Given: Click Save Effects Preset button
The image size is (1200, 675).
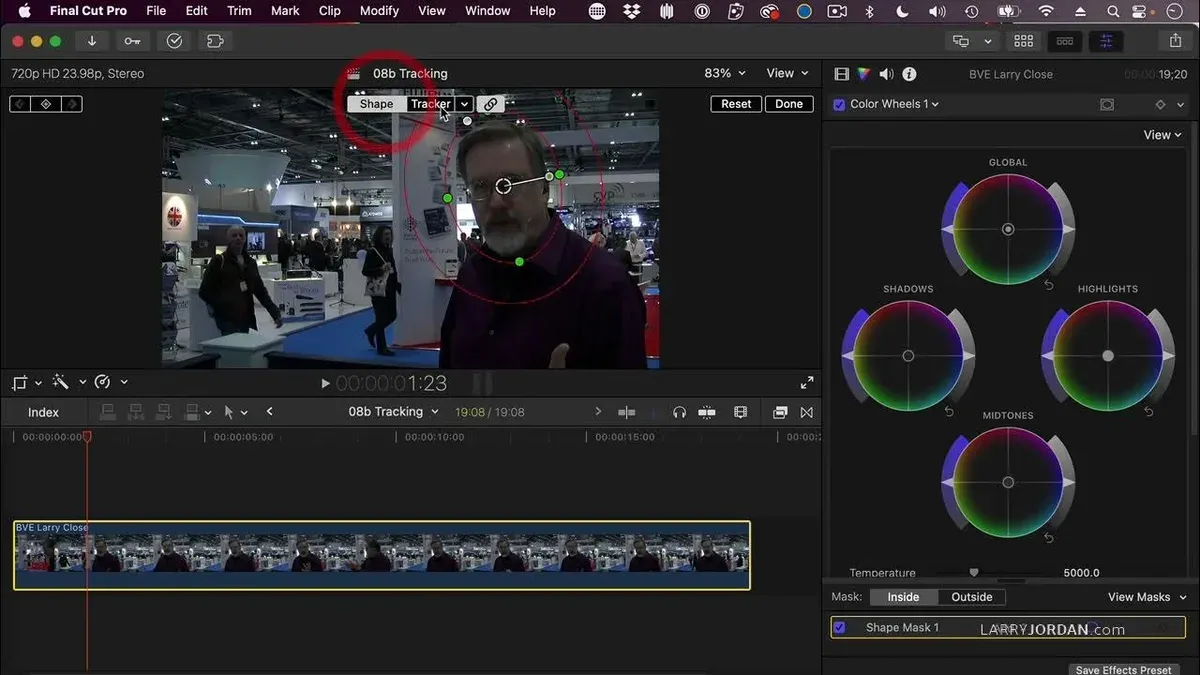Looking at the screenshot, I should [1123, 670].
